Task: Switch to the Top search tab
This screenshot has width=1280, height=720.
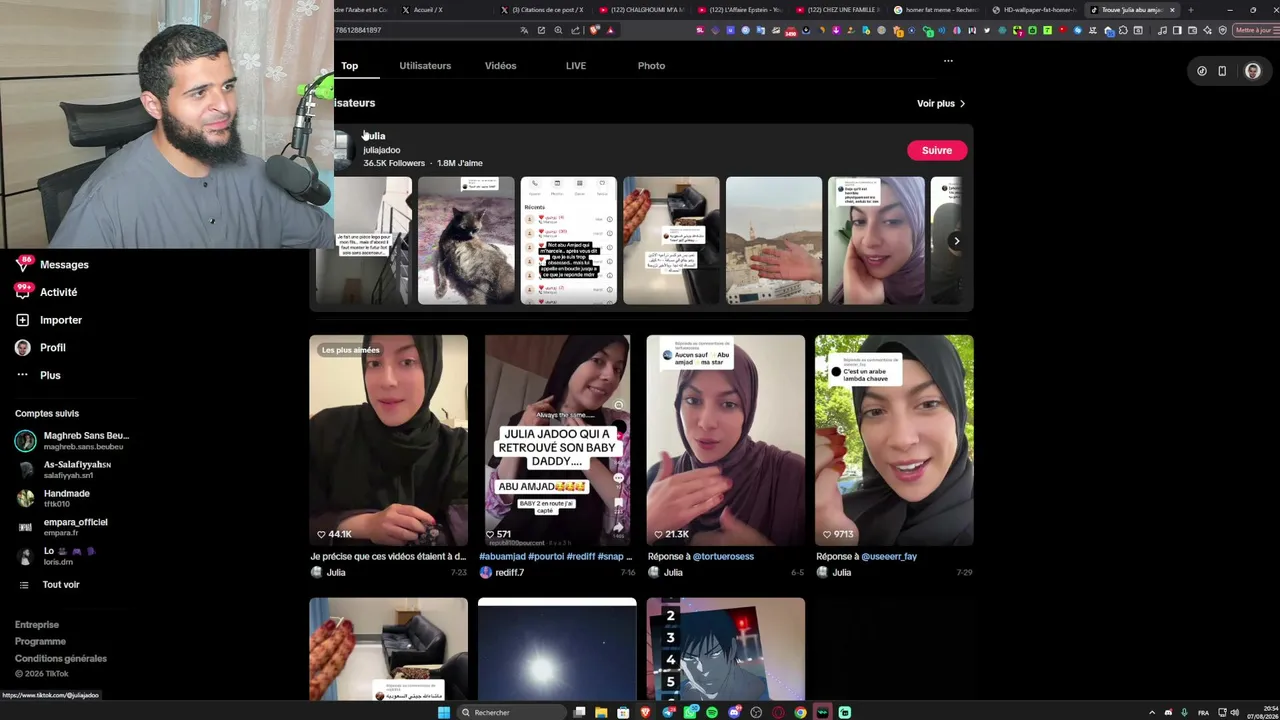Action: coord(349,66)
